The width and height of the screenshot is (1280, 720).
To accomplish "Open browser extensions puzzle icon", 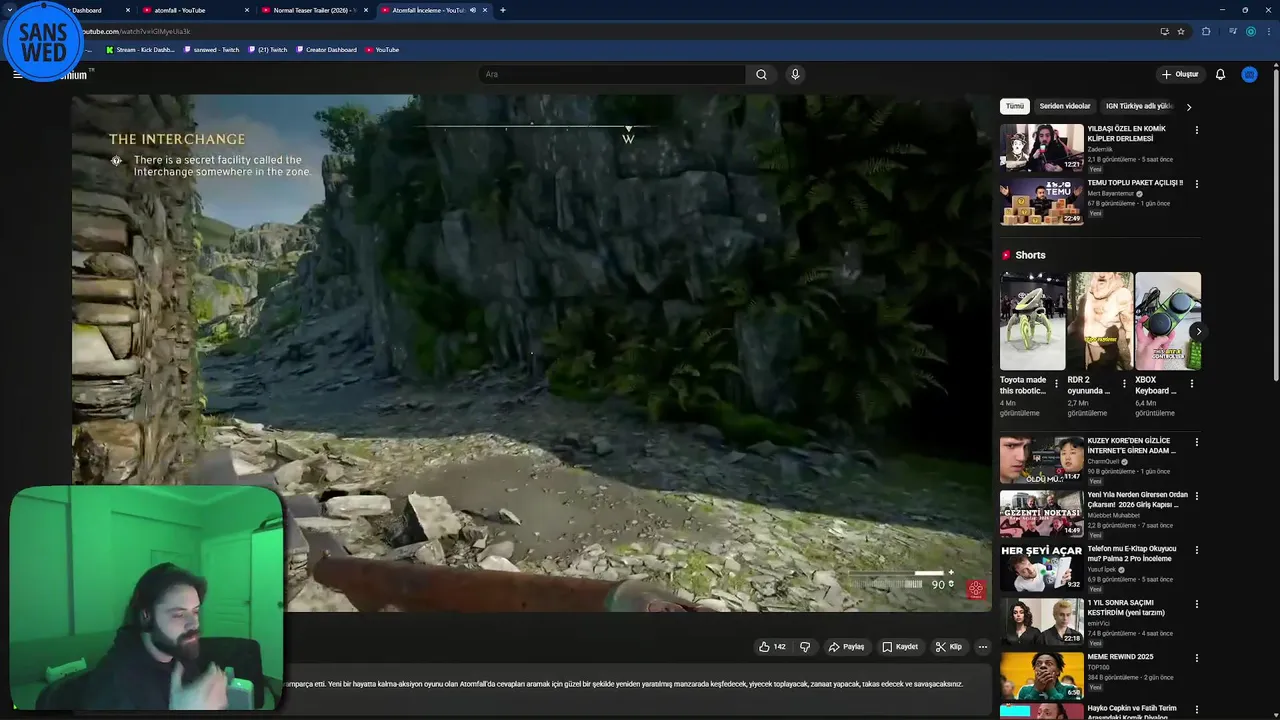I will 1206,31.
